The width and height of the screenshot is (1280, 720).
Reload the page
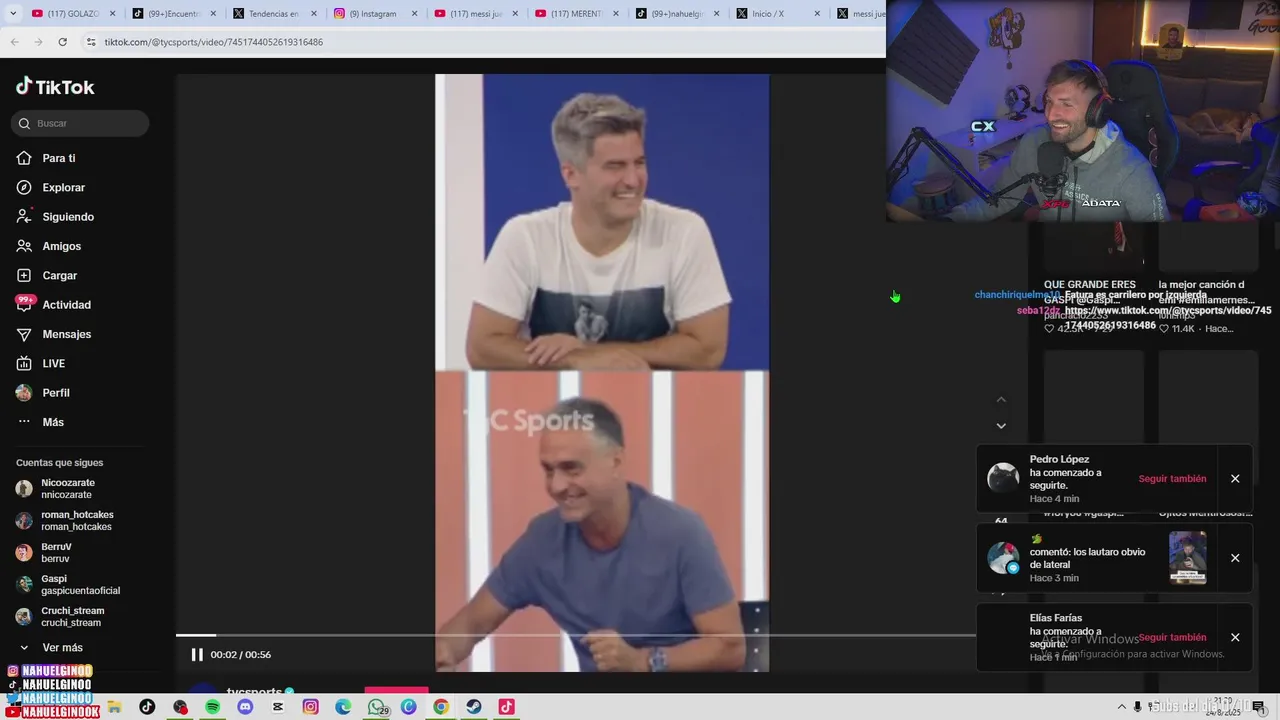[62, 42]
